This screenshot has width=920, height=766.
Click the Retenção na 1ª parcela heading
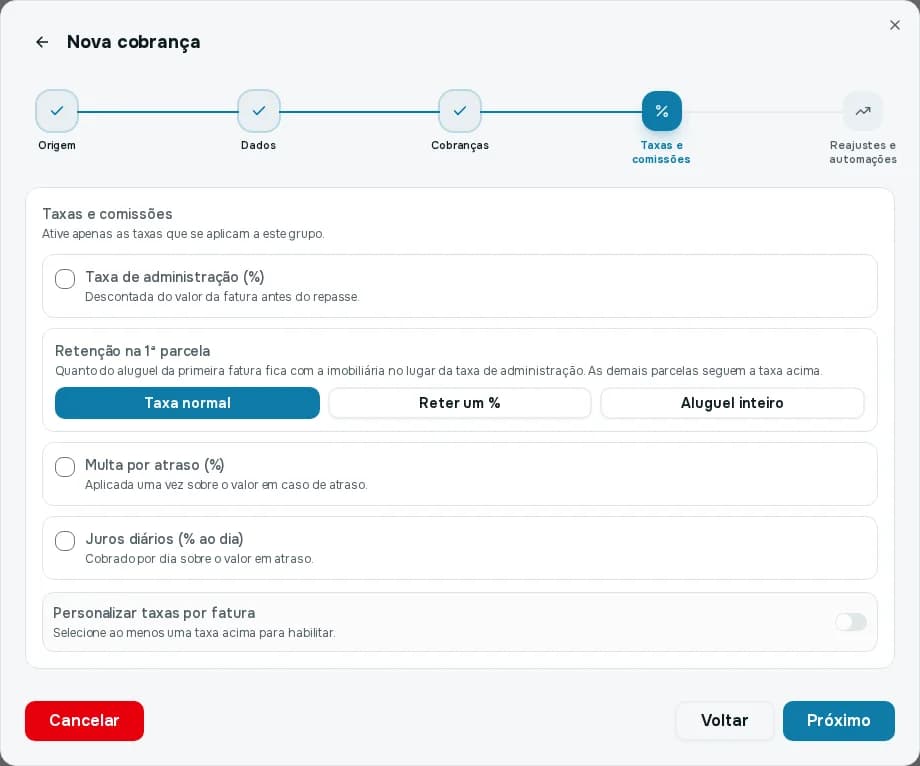[x=133, y=351]
